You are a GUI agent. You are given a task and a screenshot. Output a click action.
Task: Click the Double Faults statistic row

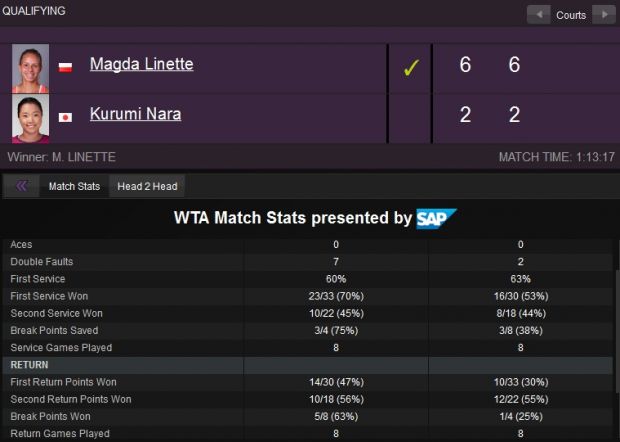tap(308, 262)
